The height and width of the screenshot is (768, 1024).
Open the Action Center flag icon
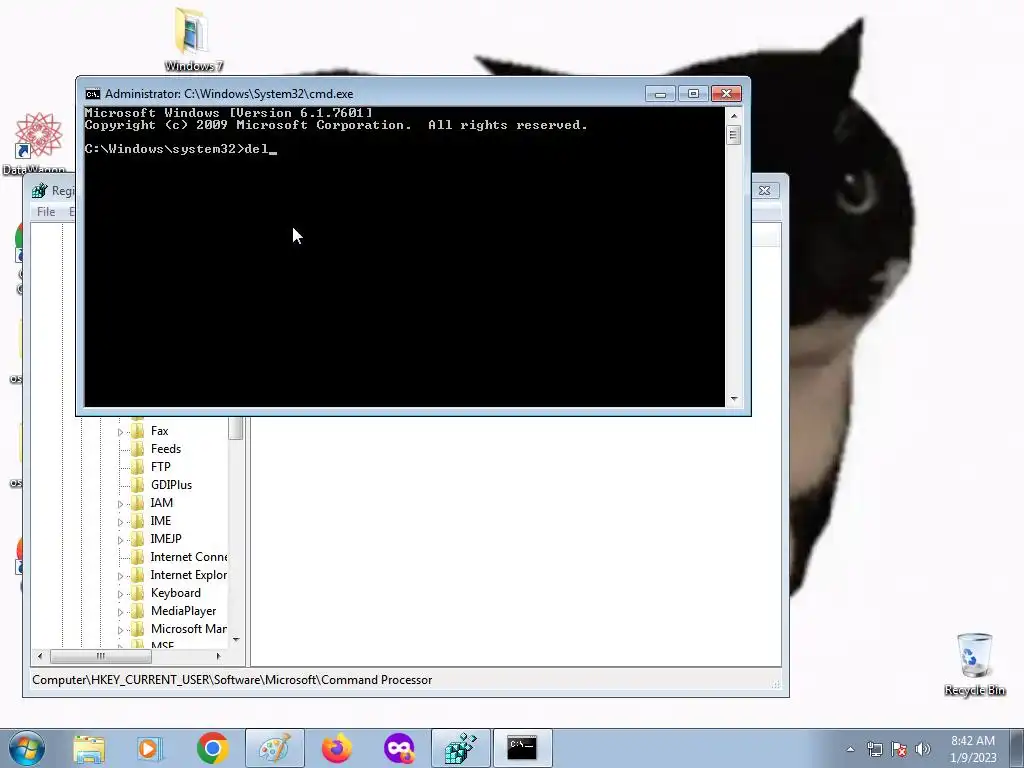click(899, 749)
